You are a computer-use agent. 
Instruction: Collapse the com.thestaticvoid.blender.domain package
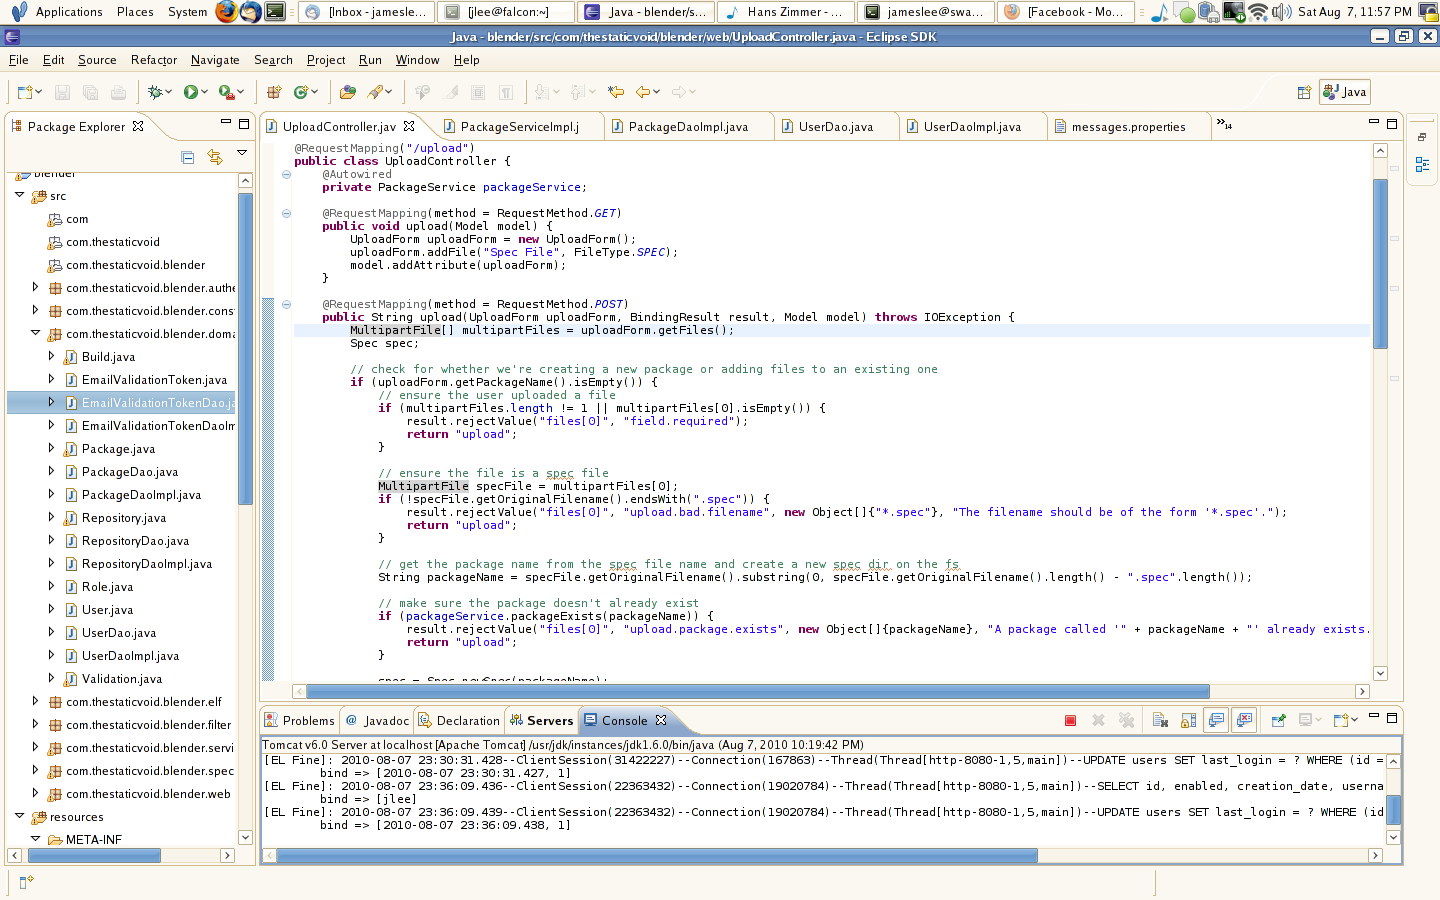36,334
